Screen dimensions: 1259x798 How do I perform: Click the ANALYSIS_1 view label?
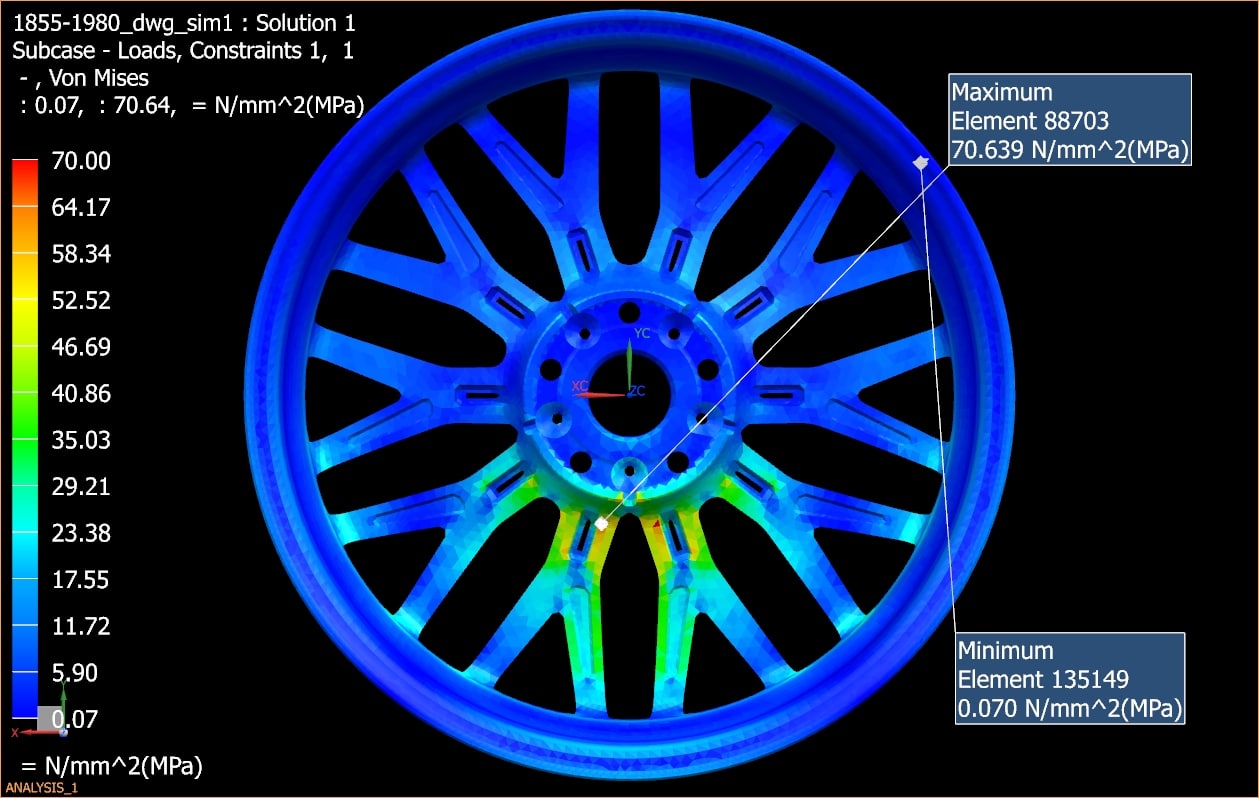point(41,788)
